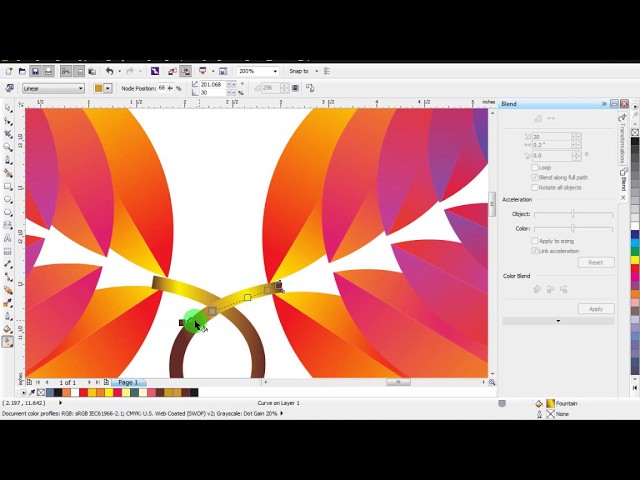Click the fill angle field showing 201.068

[x=213, y=84]
